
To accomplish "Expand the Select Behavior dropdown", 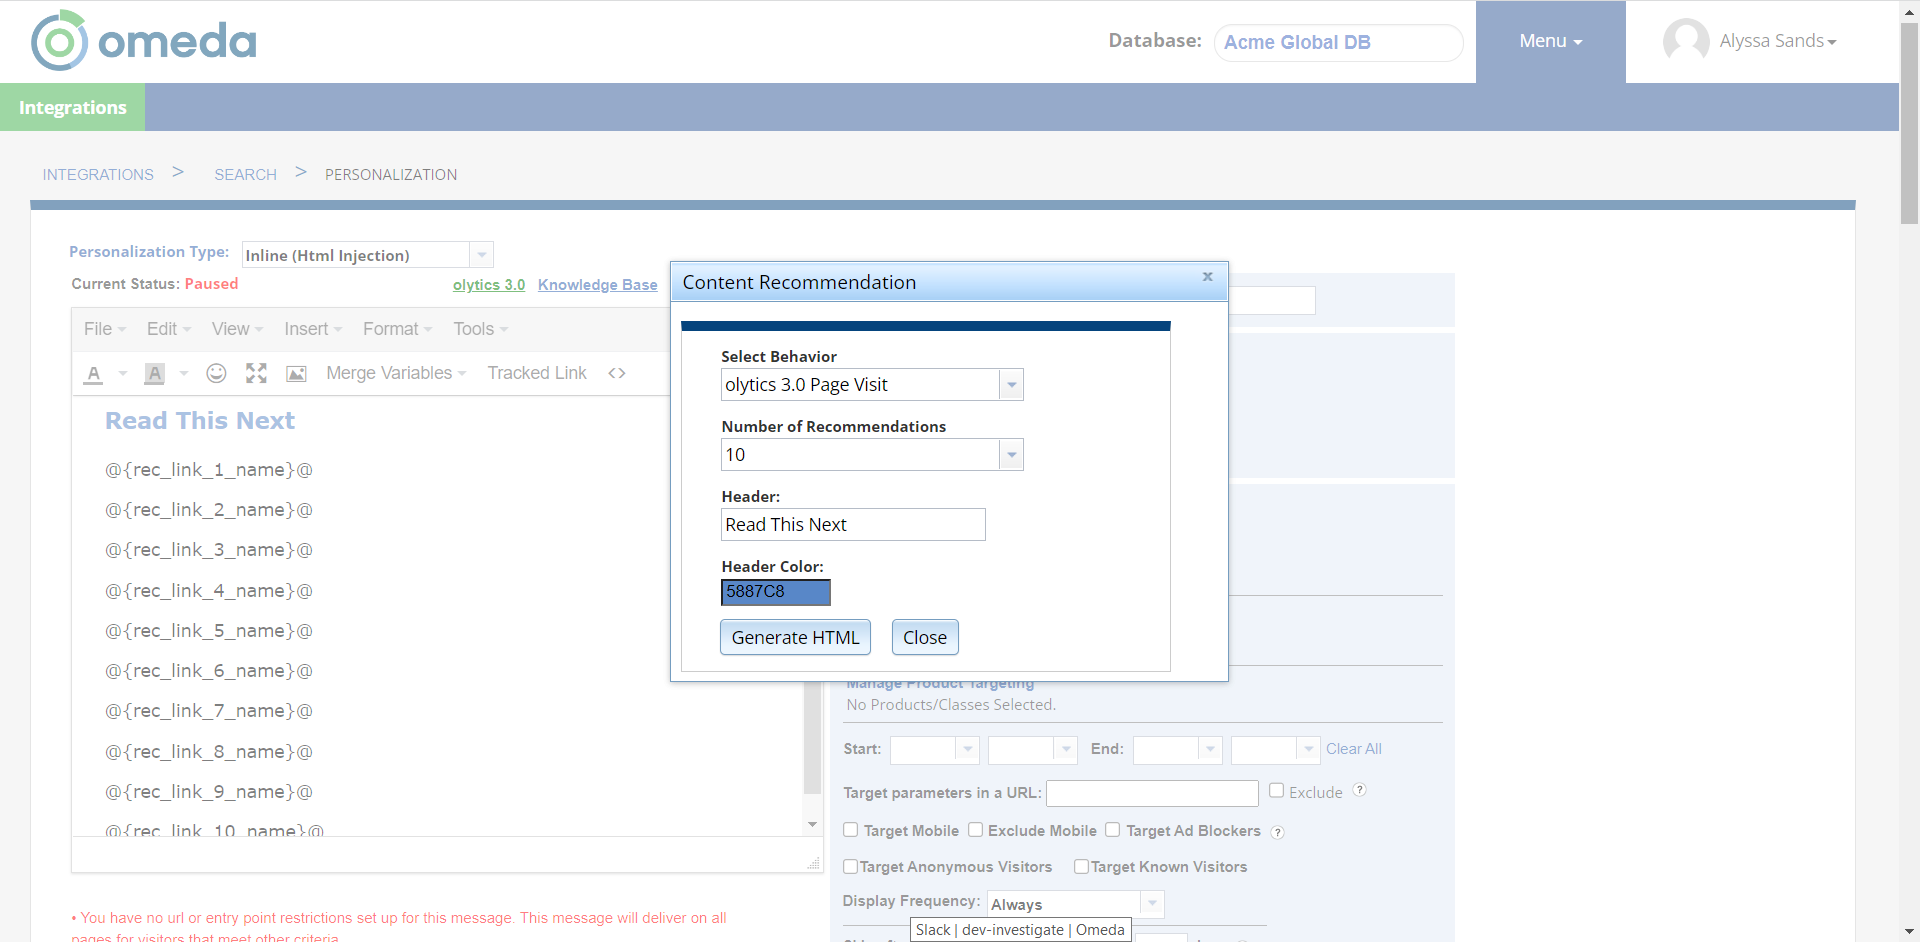I will [x=1011, y=385].
